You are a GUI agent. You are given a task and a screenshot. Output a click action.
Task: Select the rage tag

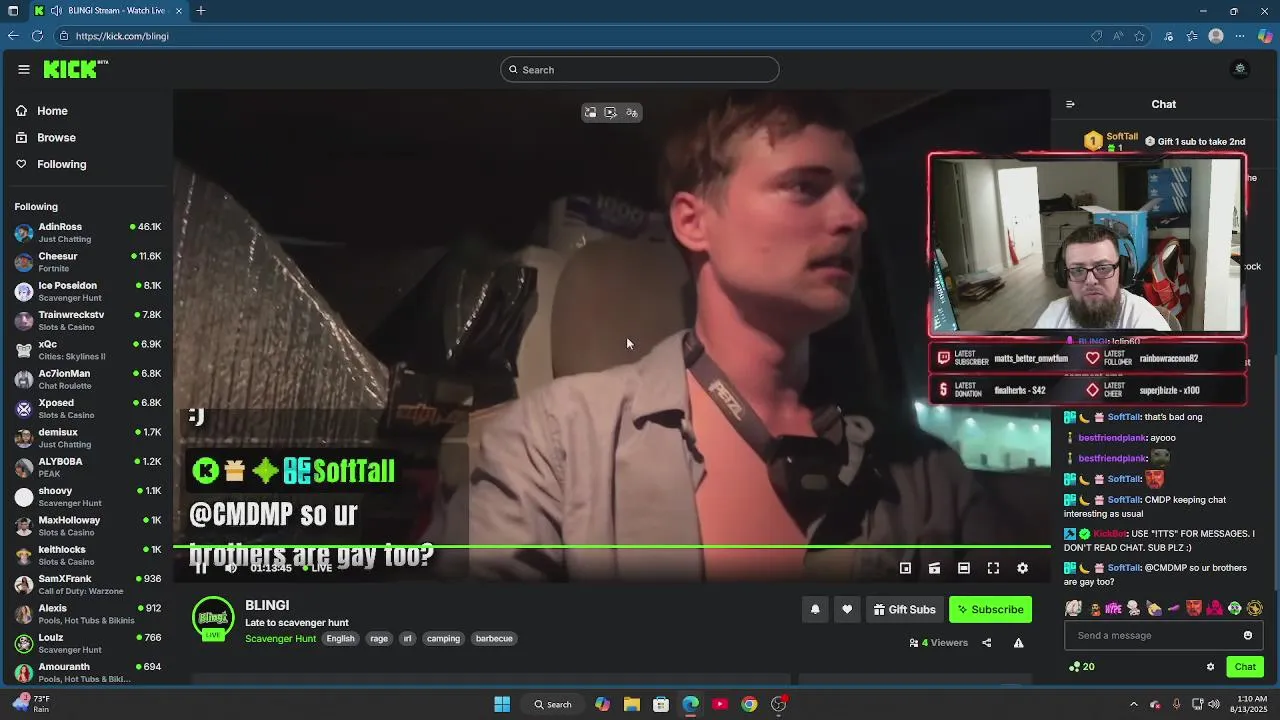point(379,639)
